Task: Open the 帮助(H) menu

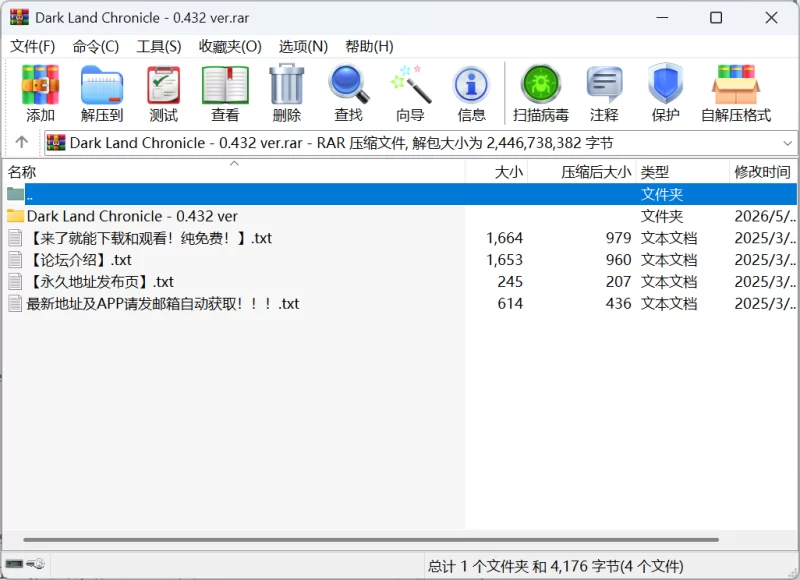Action: pyautogui.click(x=369, y=46)
